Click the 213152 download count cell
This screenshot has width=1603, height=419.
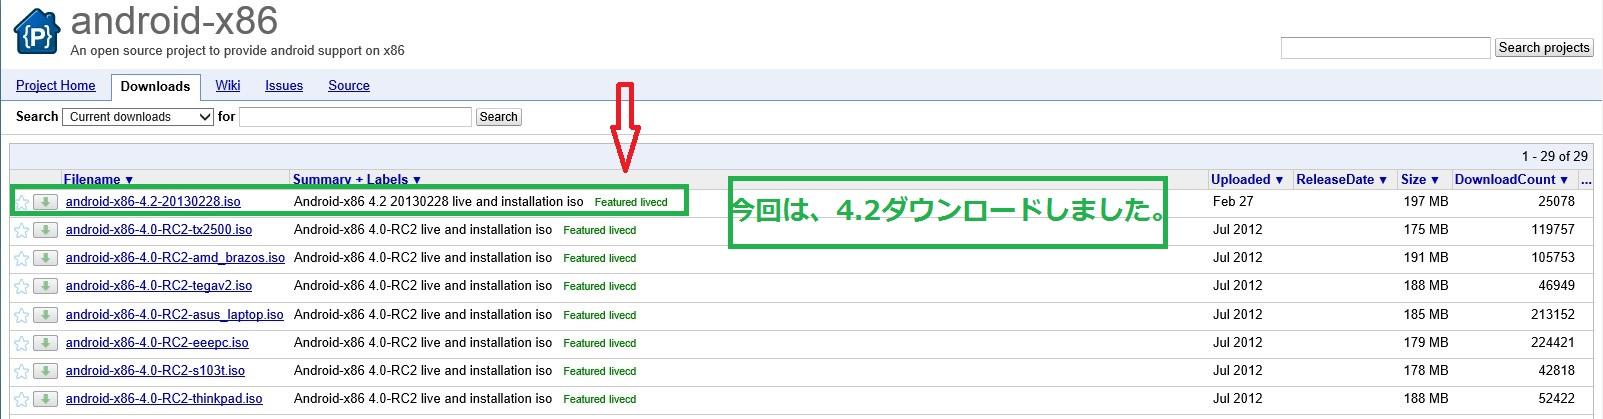[1552, 315]
